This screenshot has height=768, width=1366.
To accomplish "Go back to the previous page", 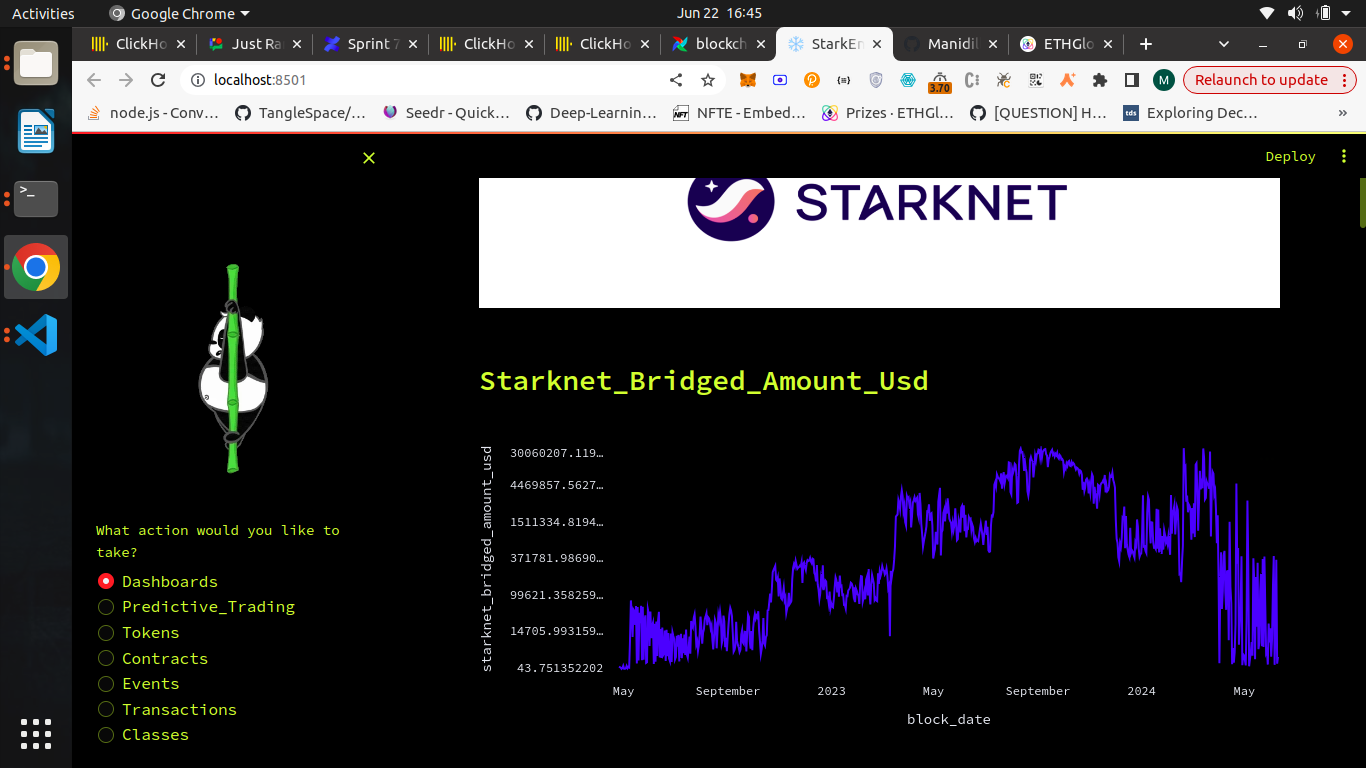I will [x=93, y=80].
